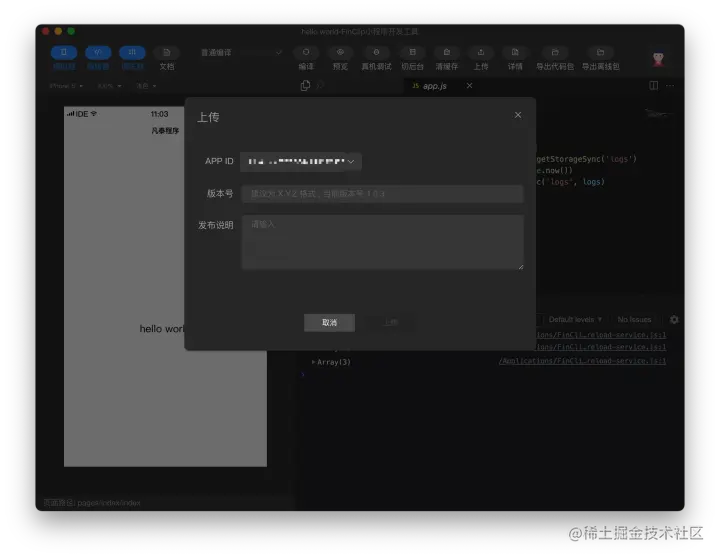Toggle the simulator (模拟器) panel button

64,53
